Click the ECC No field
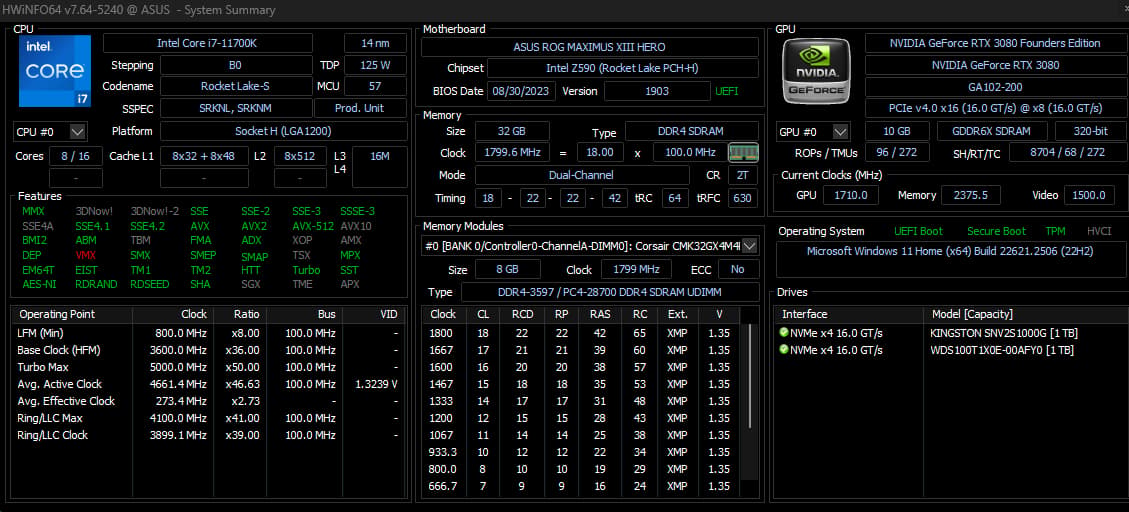This screenshot has width=1129, height=512. (x=738, y=269)
